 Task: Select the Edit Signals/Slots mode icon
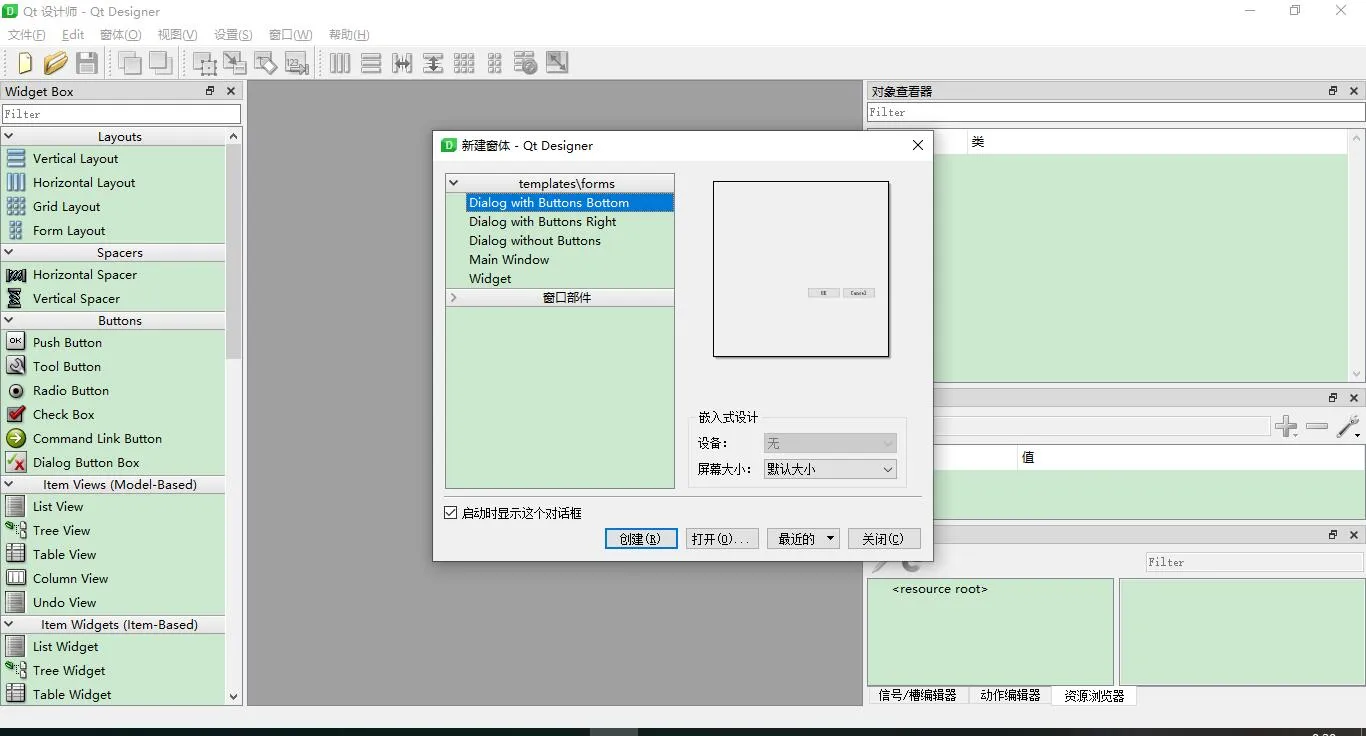click(235, 63)
